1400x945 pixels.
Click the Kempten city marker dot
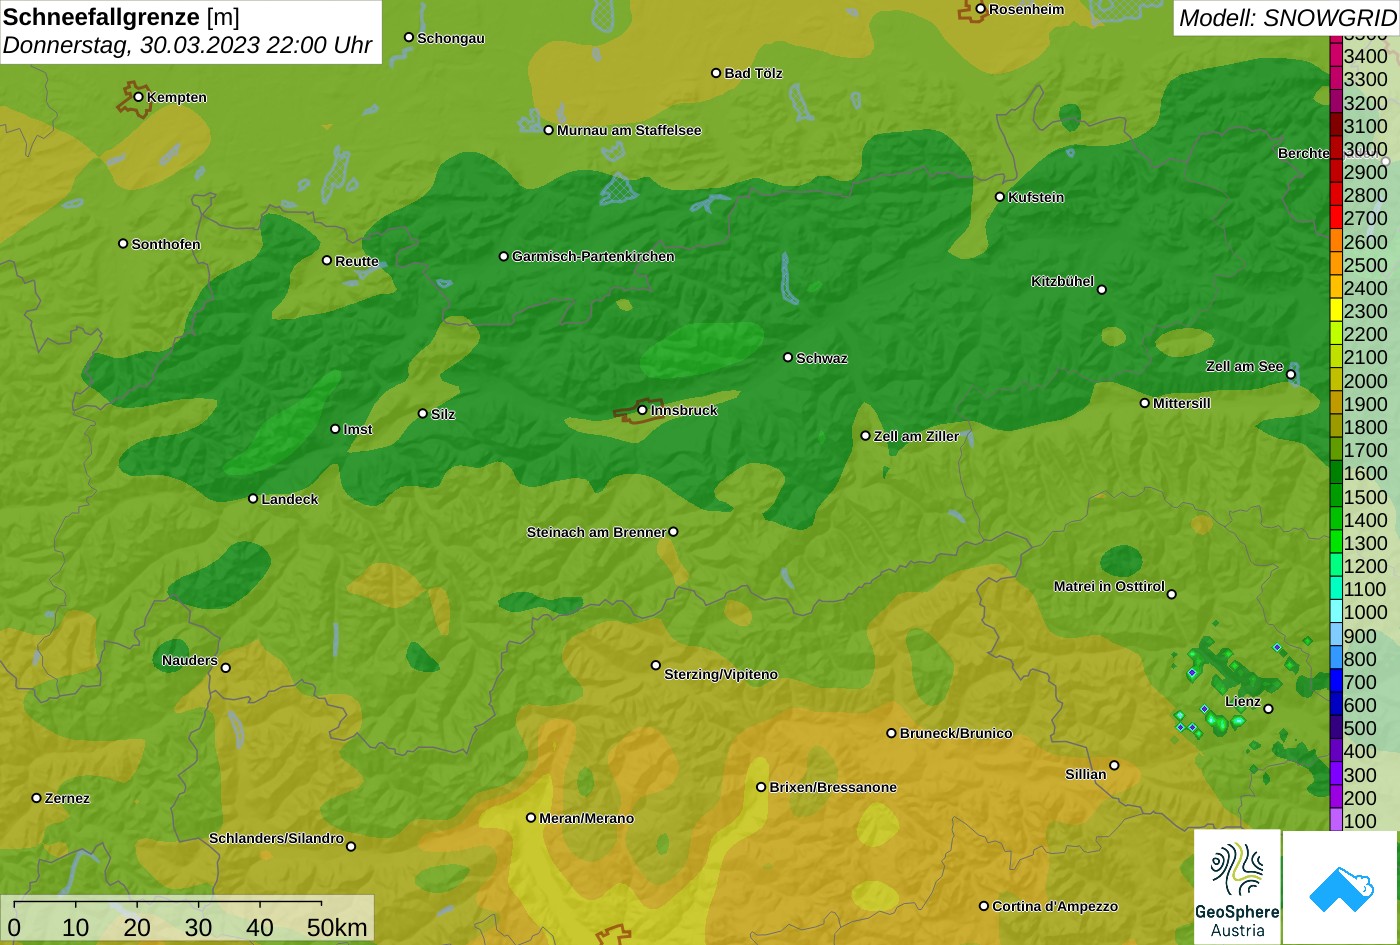point(138,97)
